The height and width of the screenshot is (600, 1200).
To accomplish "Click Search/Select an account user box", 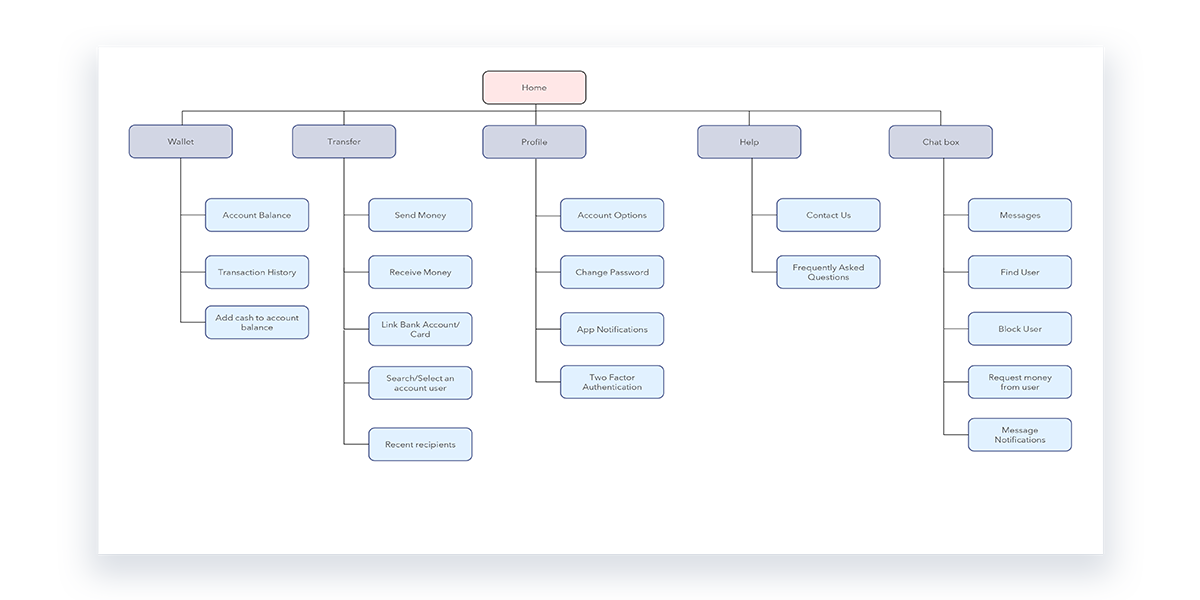I will tap(420, 381).
